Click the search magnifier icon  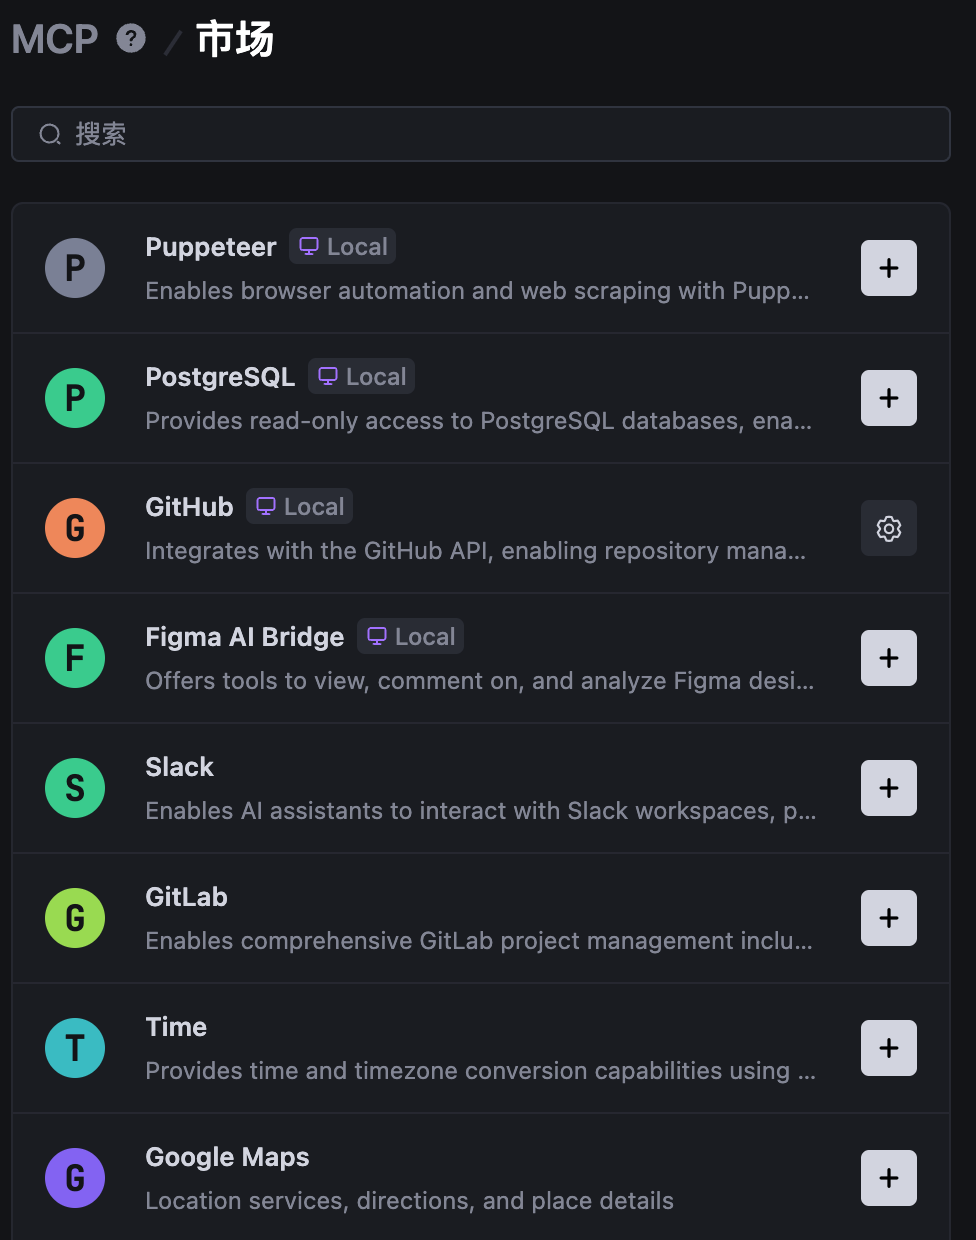click(50, 134)
